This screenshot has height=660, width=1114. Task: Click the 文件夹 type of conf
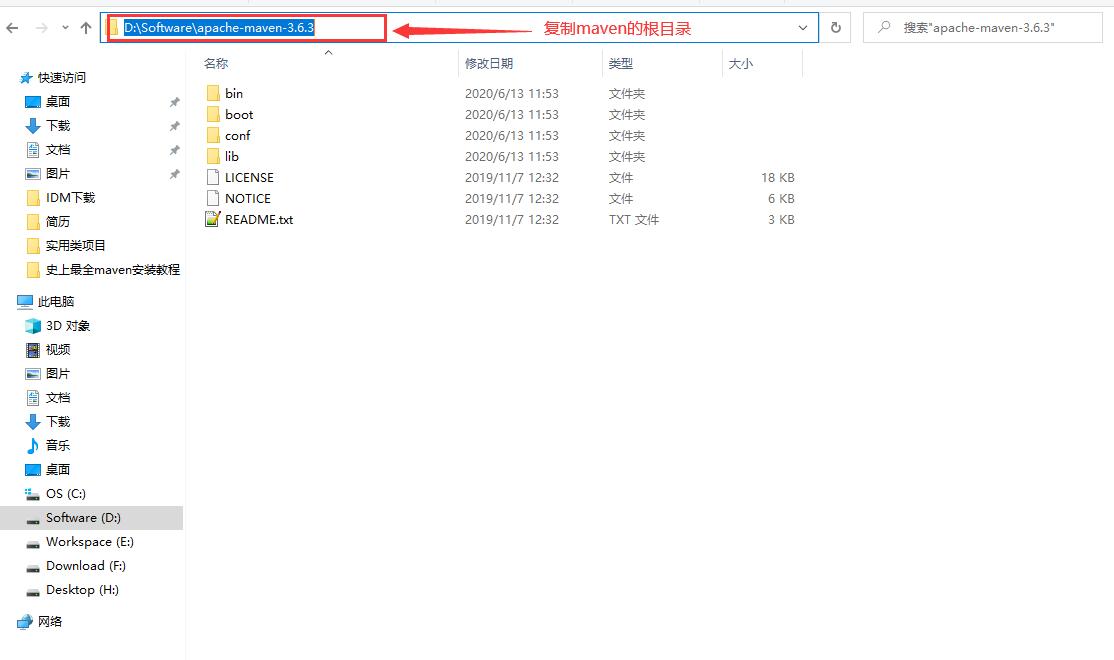pos(627,136)
